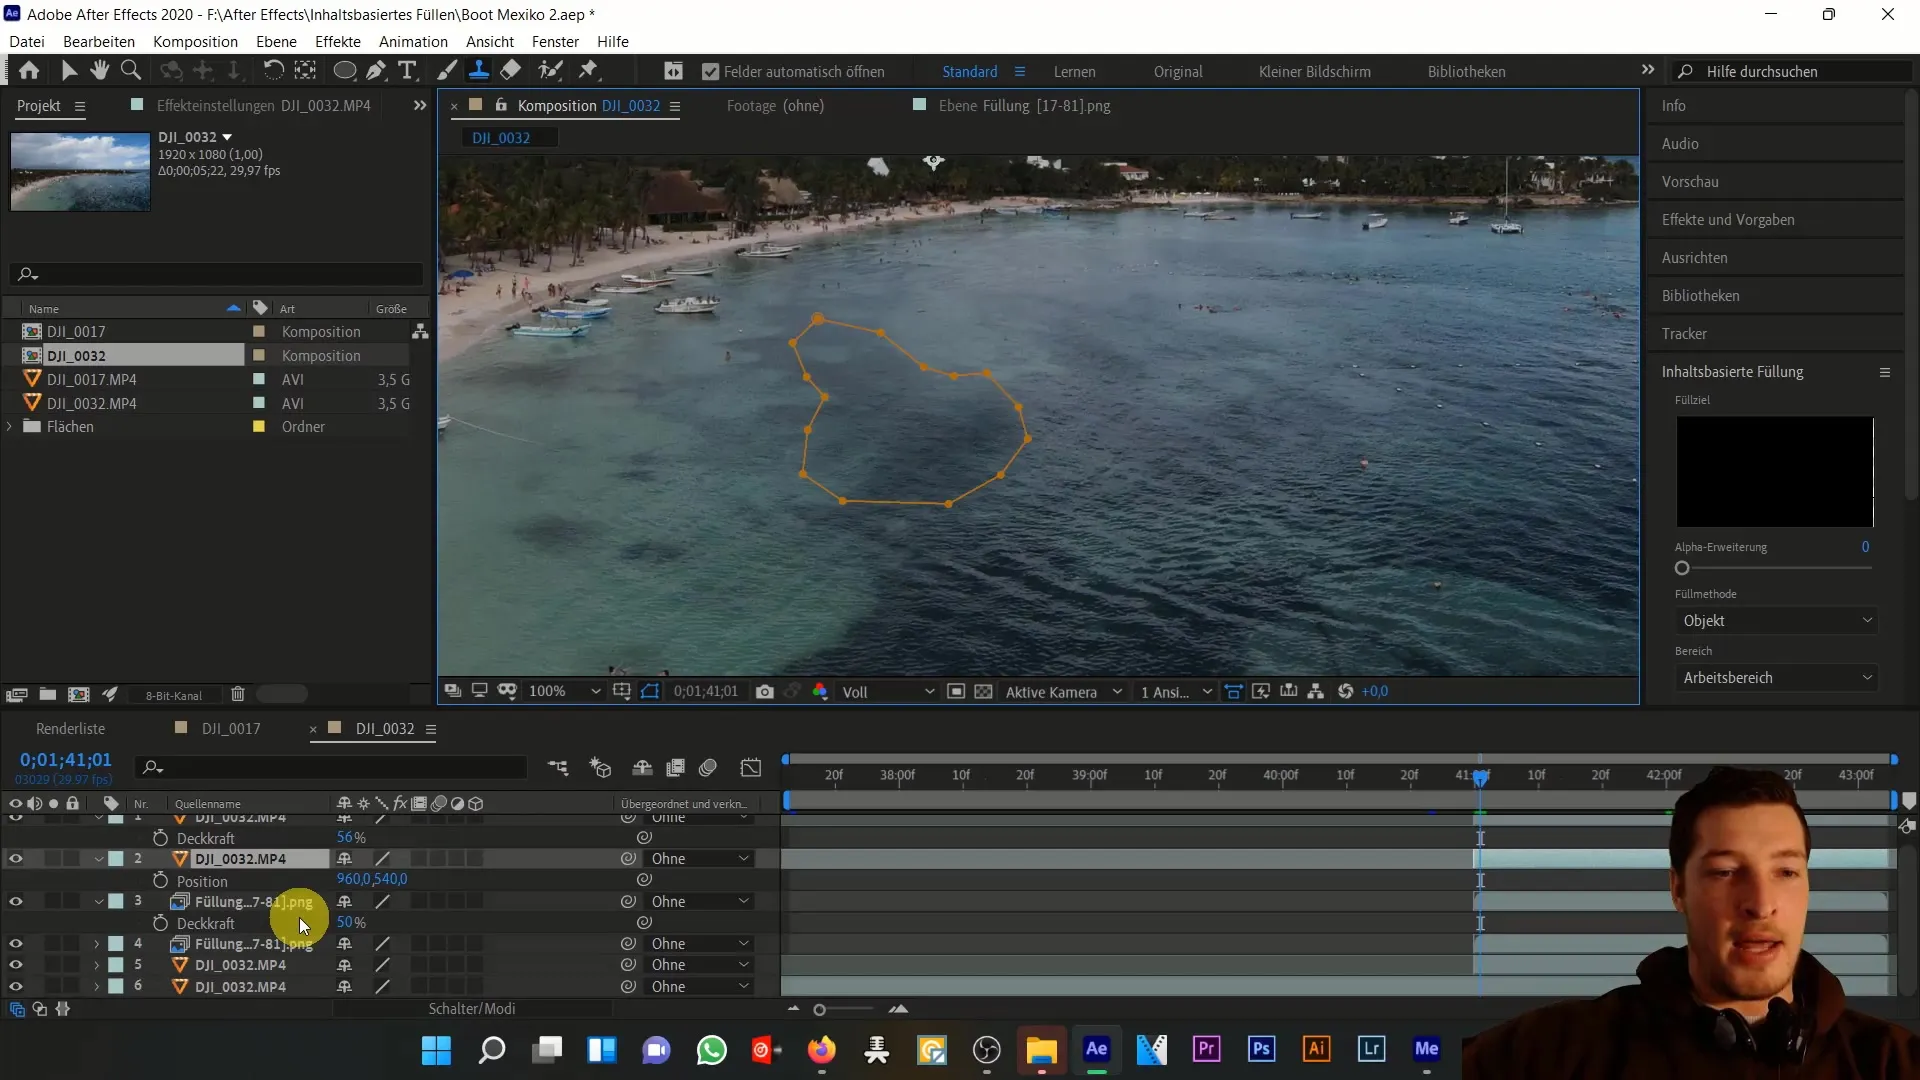Open the Komposition menu

[x=195, y=42]
